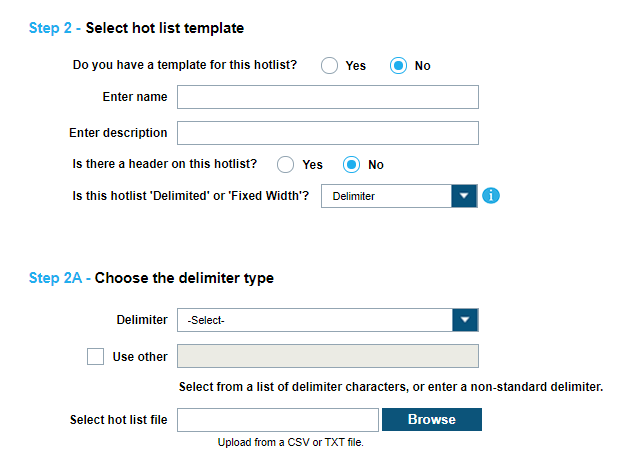Click the 'Upload from a CSV or TXT file' hint
The height and width of the screenshot is (460, 622).
pyautogui.click(x=290, y=442)
